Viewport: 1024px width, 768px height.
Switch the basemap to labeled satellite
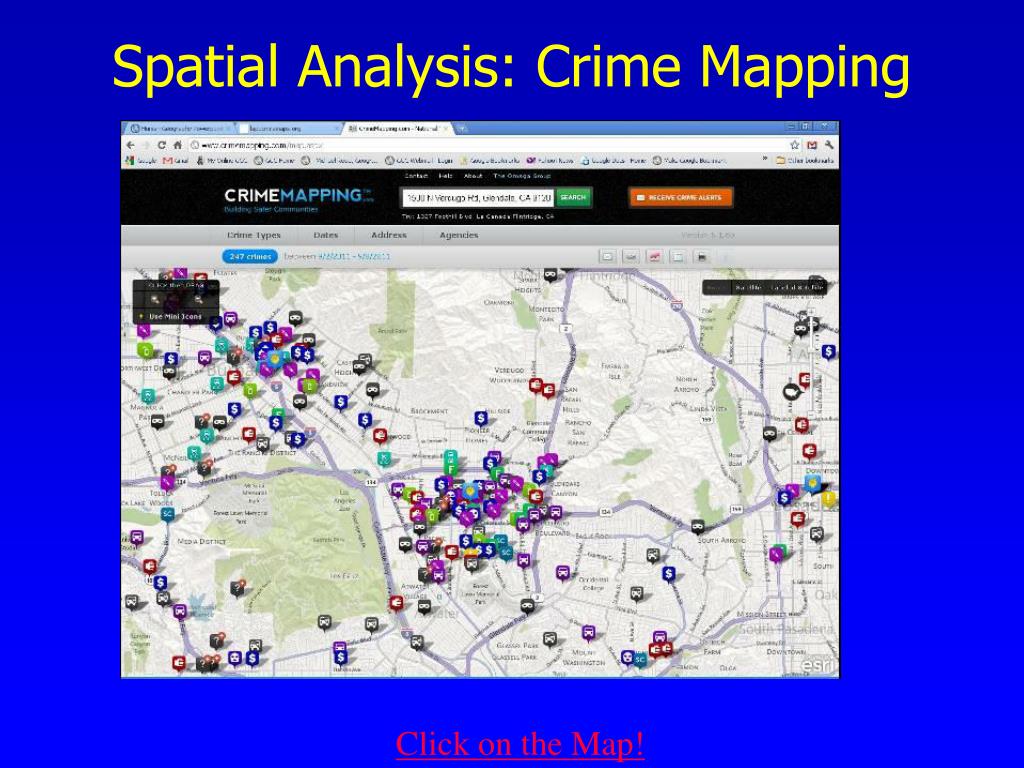pyautogui.click(x=796, y=287)
